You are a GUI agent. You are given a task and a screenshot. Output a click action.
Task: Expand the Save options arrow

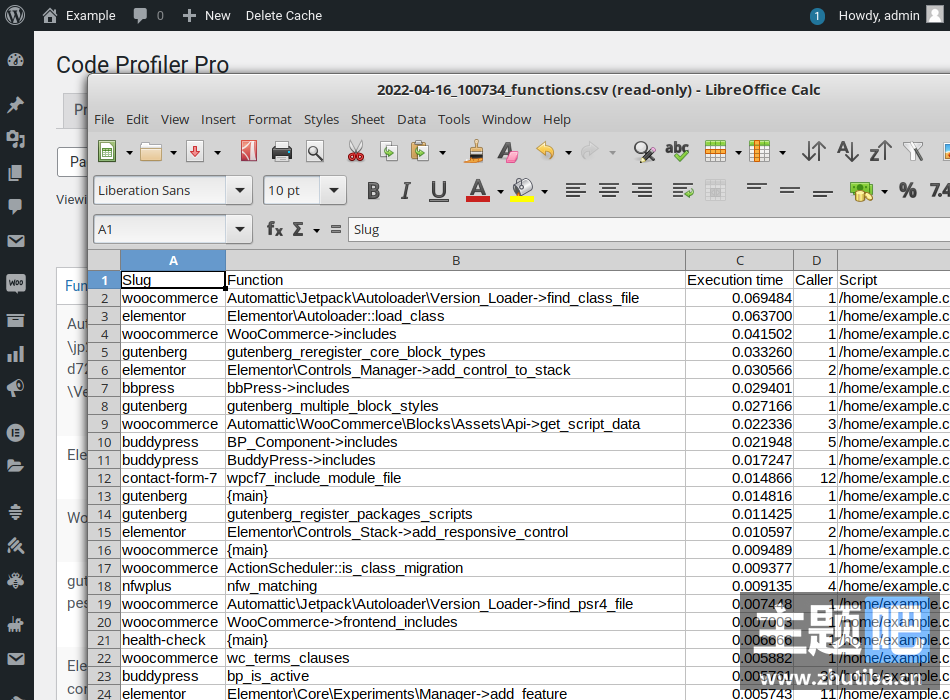click(218, 153)
